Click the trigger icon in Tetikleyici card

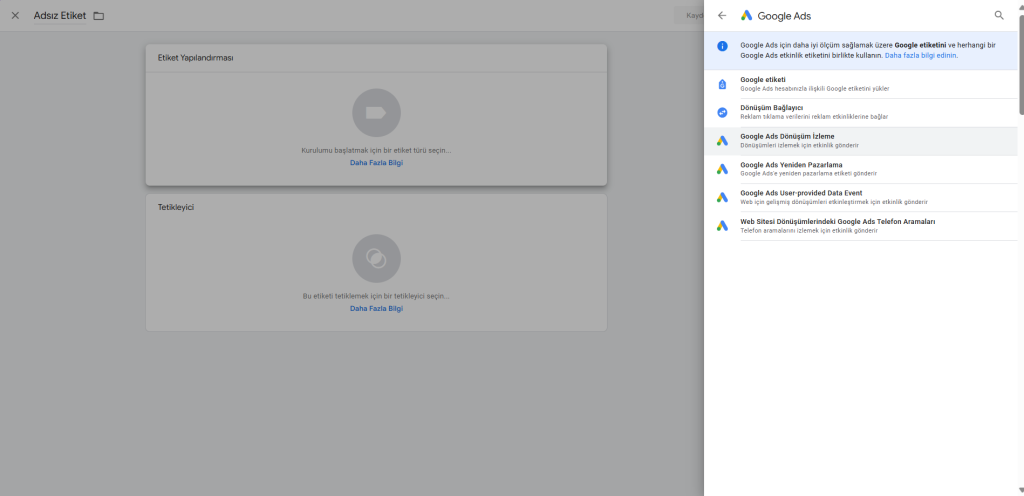[376, 258]
